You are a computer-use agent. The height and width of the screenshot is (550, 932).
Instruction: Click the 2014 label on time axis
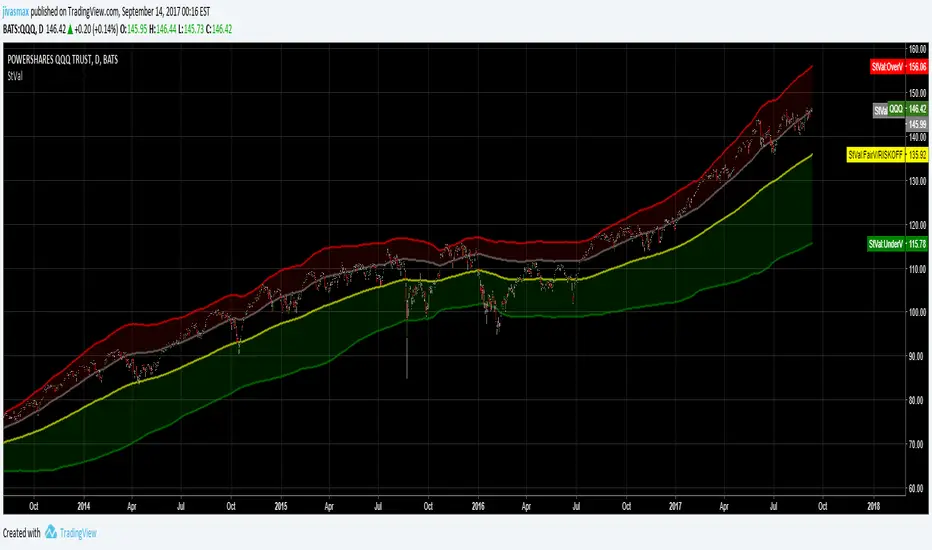click(x=84, y=506)
